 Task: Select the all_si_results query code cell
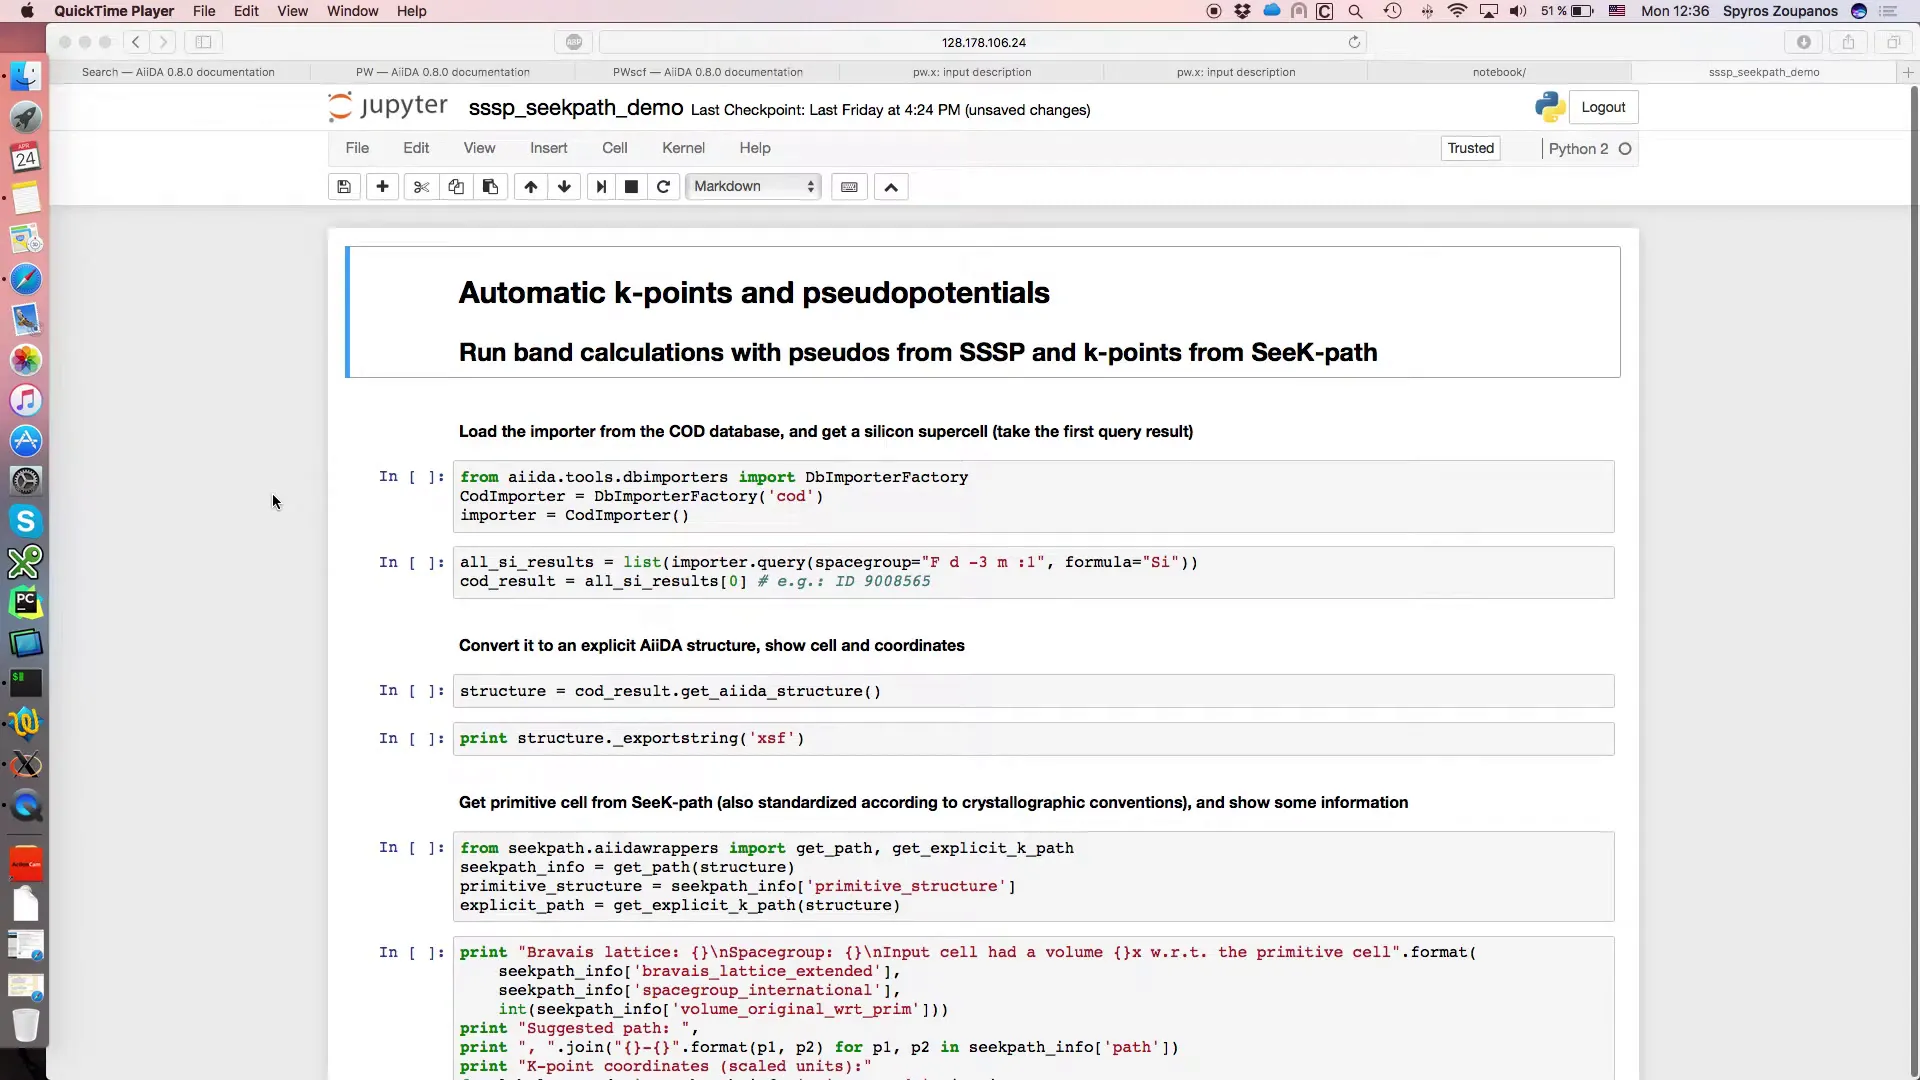click(x=1033, y=572)
